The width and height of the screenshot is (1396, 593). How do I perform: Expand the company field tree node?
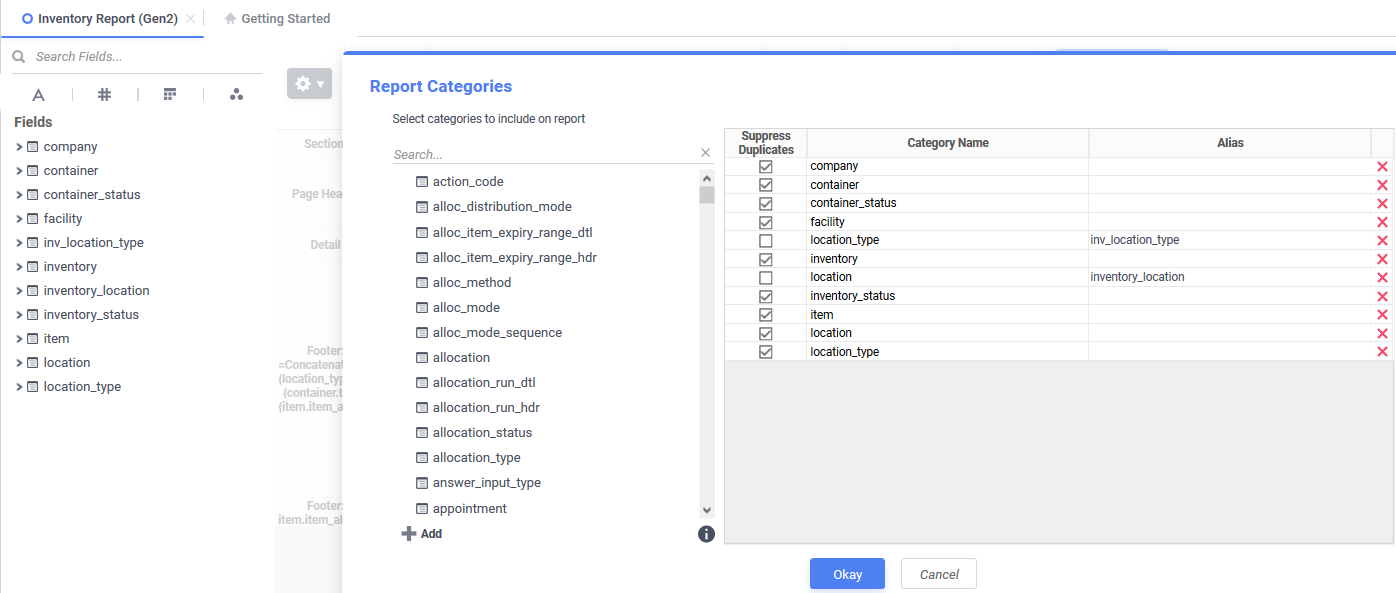pyautogui.click(x=19, y=147)
